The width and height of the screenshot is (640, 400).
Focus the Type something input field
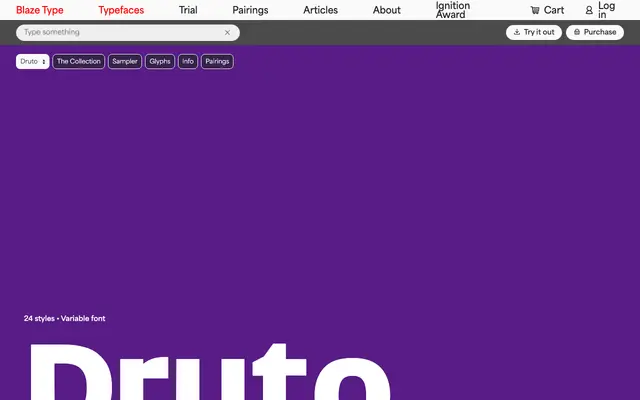128,32
